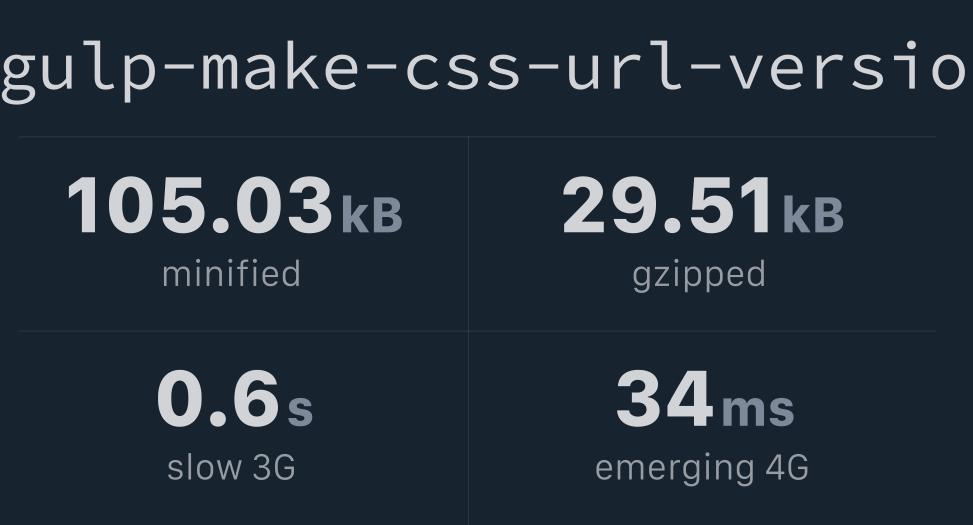Viewport: 973px width, 525px height.
Task: Click the 'css' segment of package name
Action: point(463,71)
